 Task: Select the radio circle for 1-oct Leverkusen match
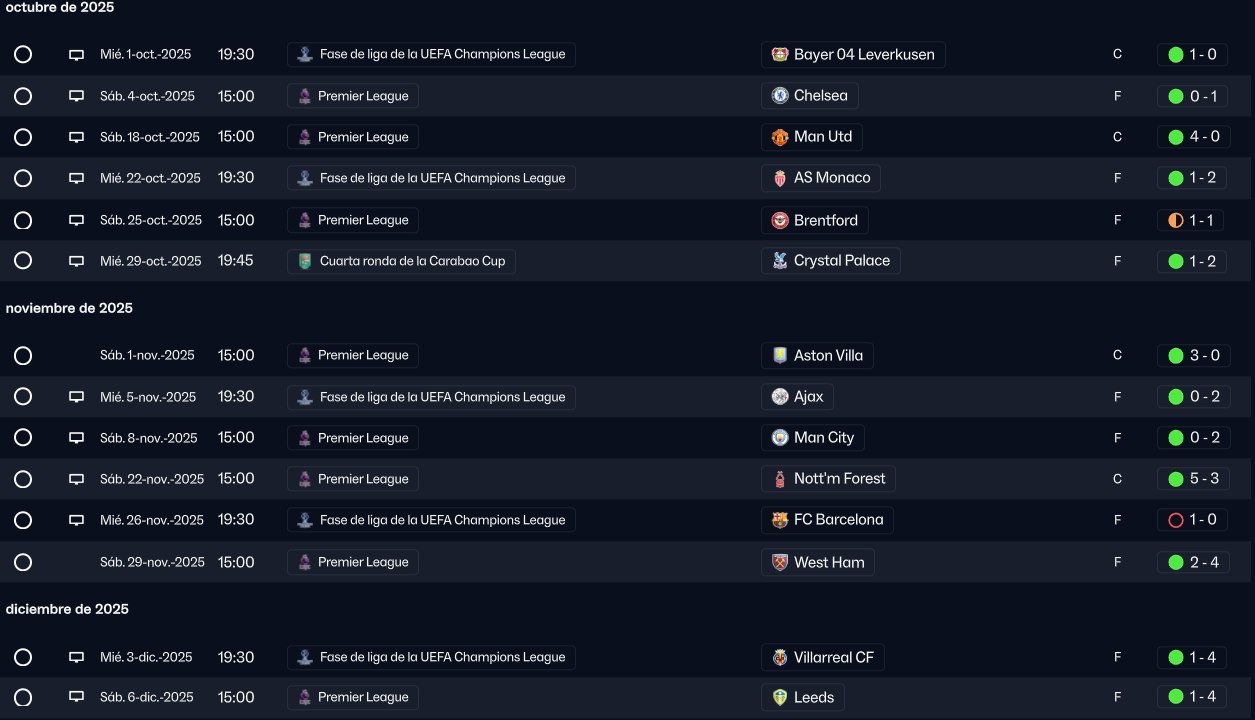(23, 55)
